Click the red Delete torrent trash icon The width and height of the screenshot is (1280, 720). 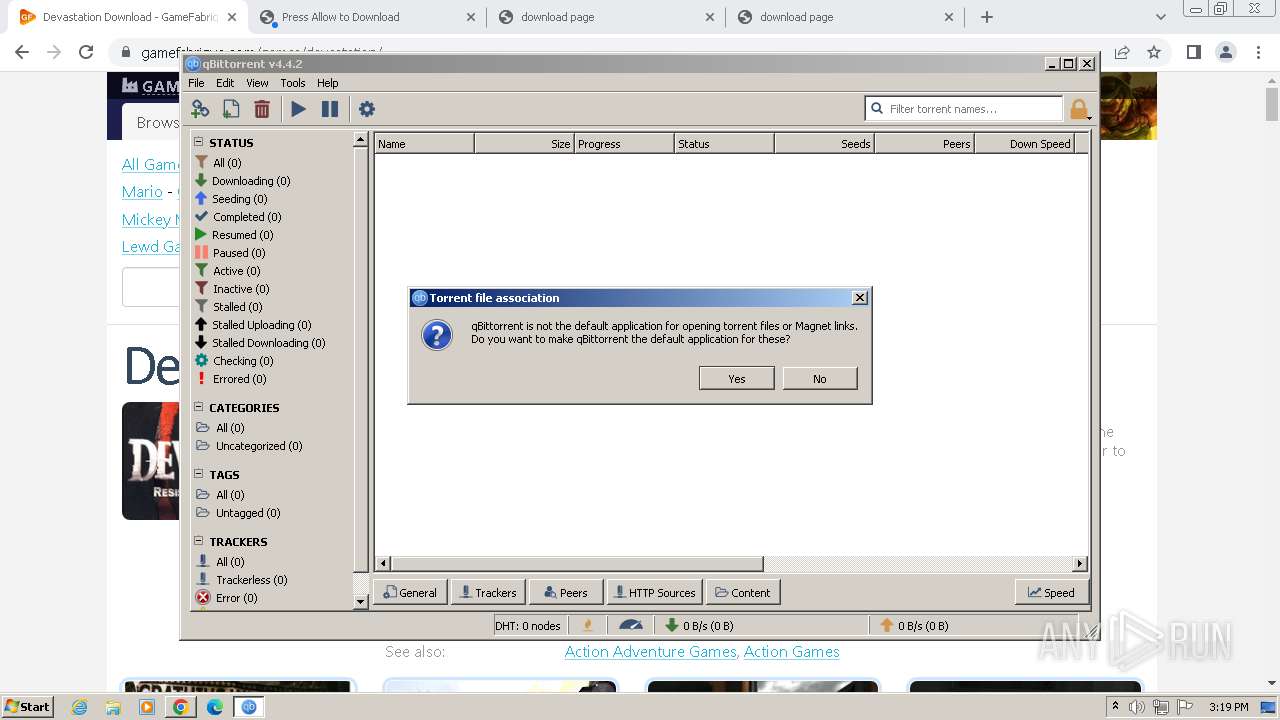point(262,109)
